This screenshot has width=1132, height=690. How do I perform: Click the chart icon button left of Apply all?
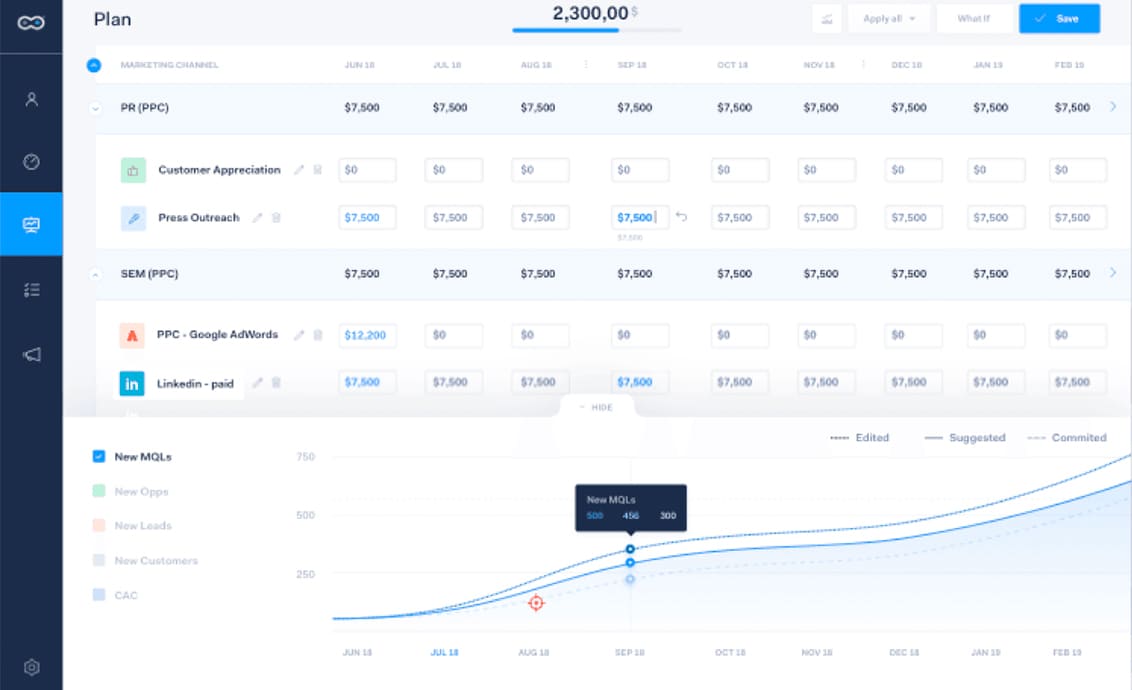point(826,19)
